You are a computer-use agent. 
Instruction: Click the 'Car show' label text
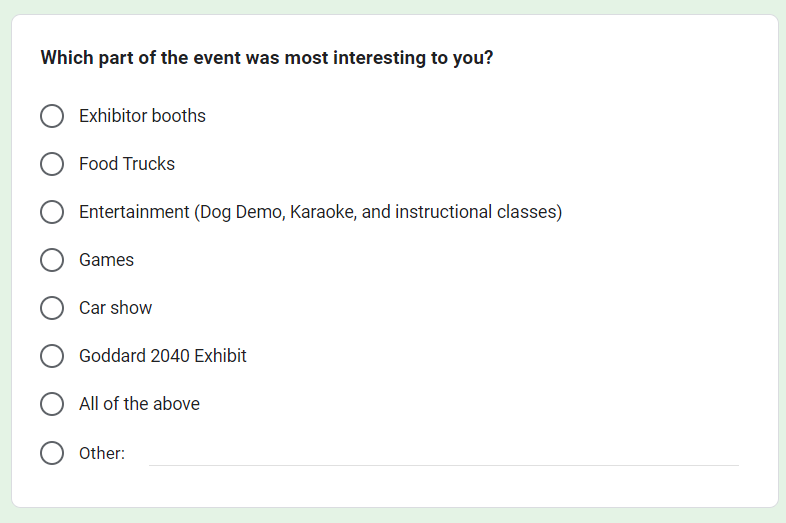[x=116, y=308]
